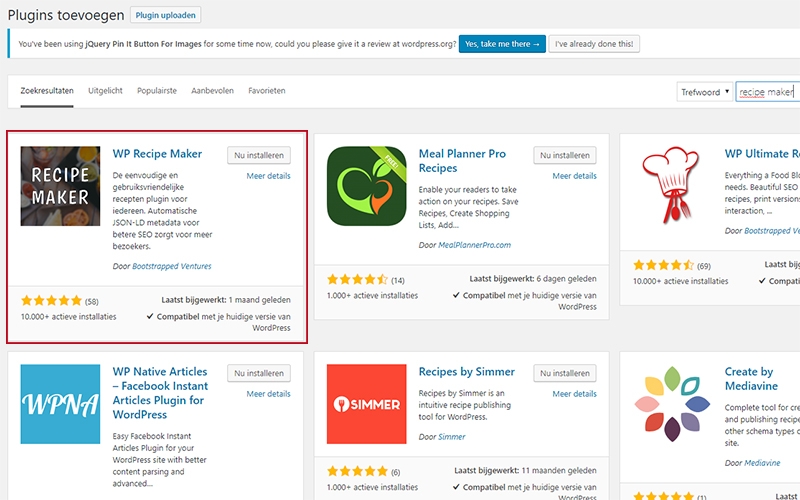This screenshot has width=800, height=500.
Task: Click the red chef hat plugin icon
Action: tap(670, 185)
